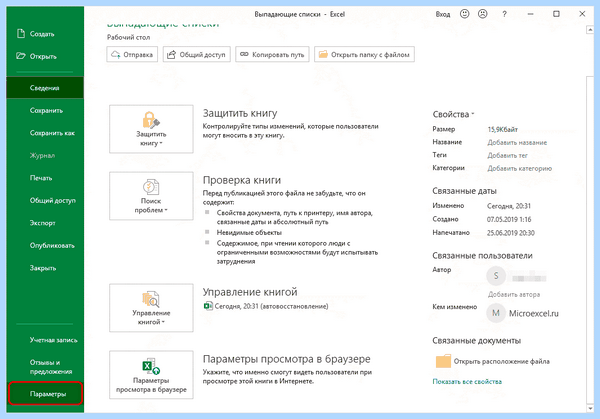This screenshot has height=419, width=600.
Task: Click the 15,9Кбайт size value
Action: coord(502,129)
